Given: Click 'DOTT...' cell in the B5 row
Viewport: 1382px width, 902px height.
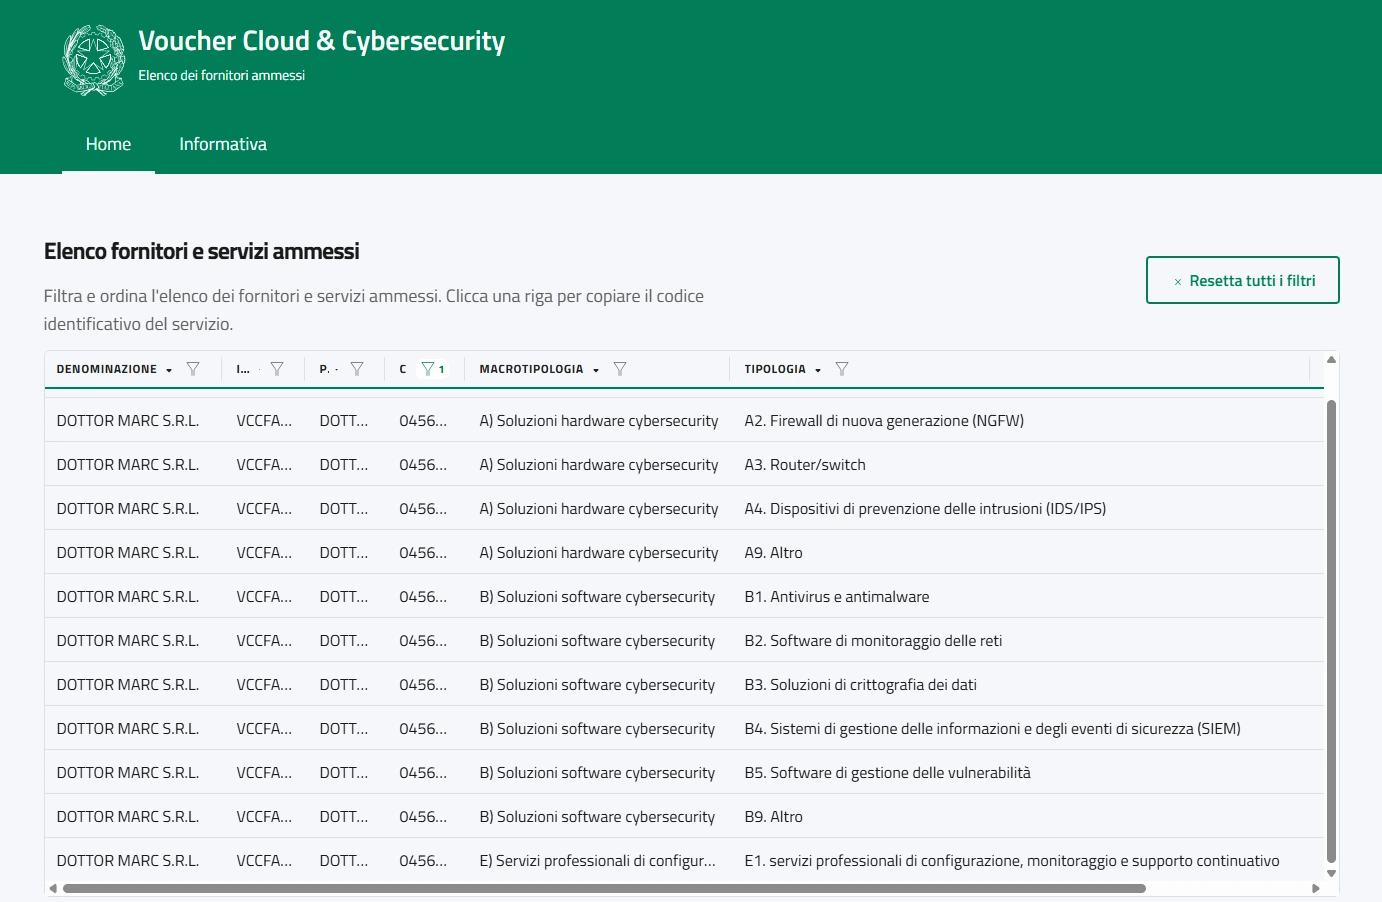Looking at the screenshot, I should pyautogui.click(x=344, y=773).
